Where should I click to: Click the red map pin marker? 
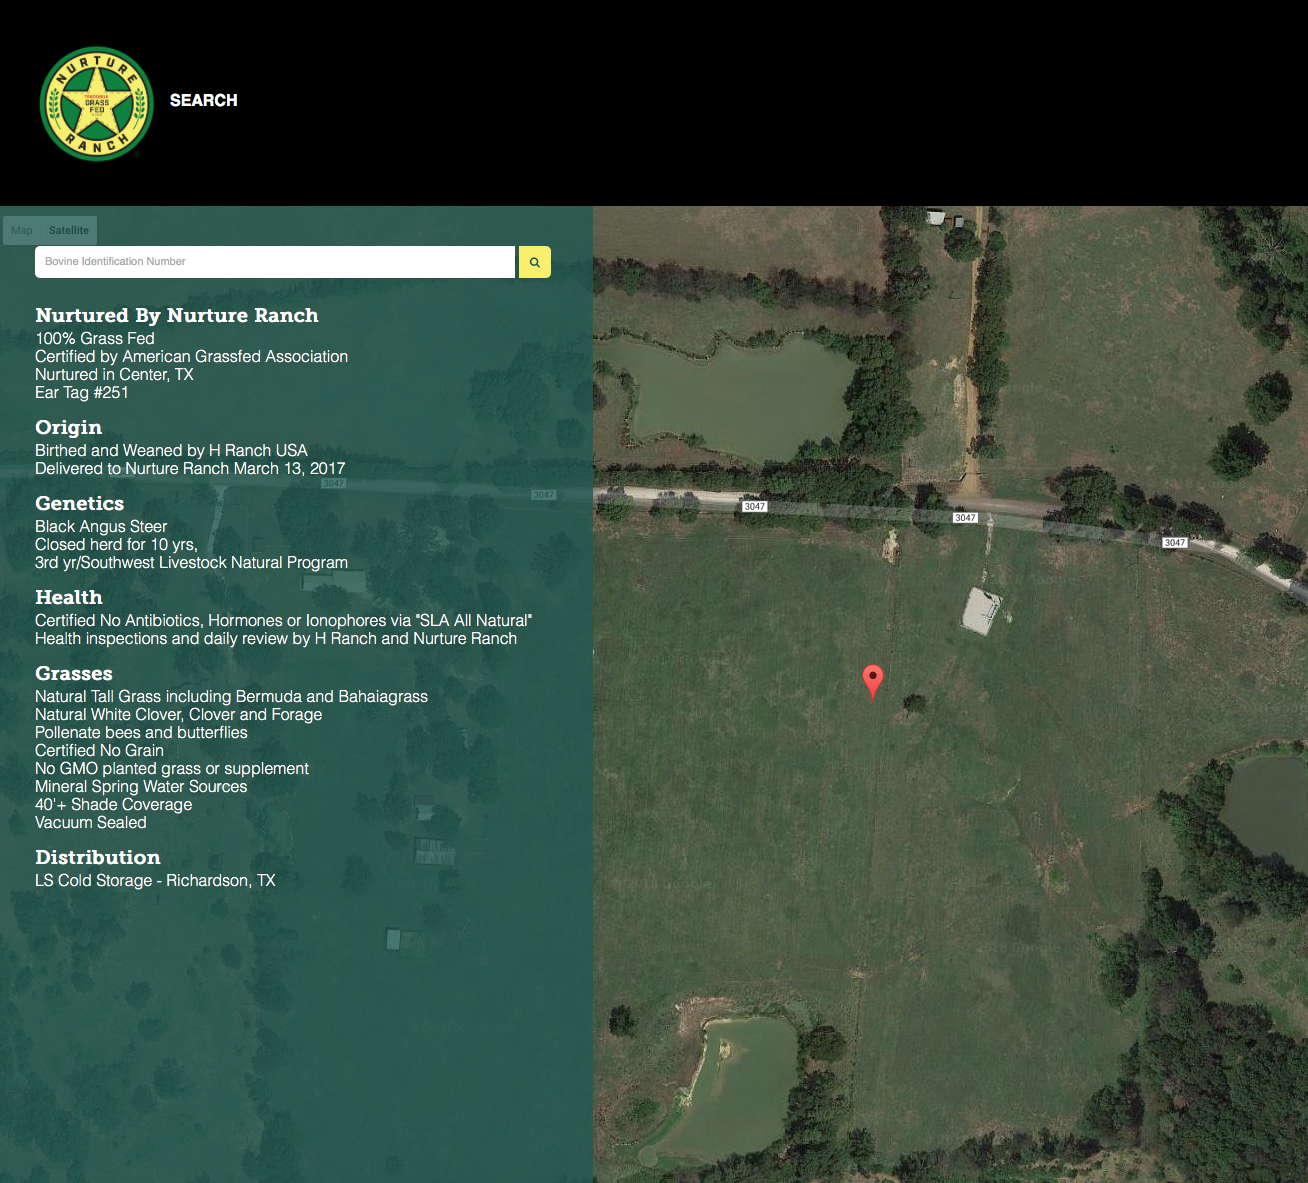pos(873,682)
